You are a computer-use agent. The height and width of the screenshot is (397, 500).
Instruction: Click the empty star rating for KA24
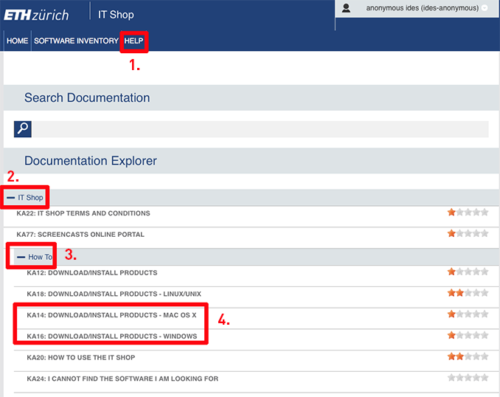(468, 378)
